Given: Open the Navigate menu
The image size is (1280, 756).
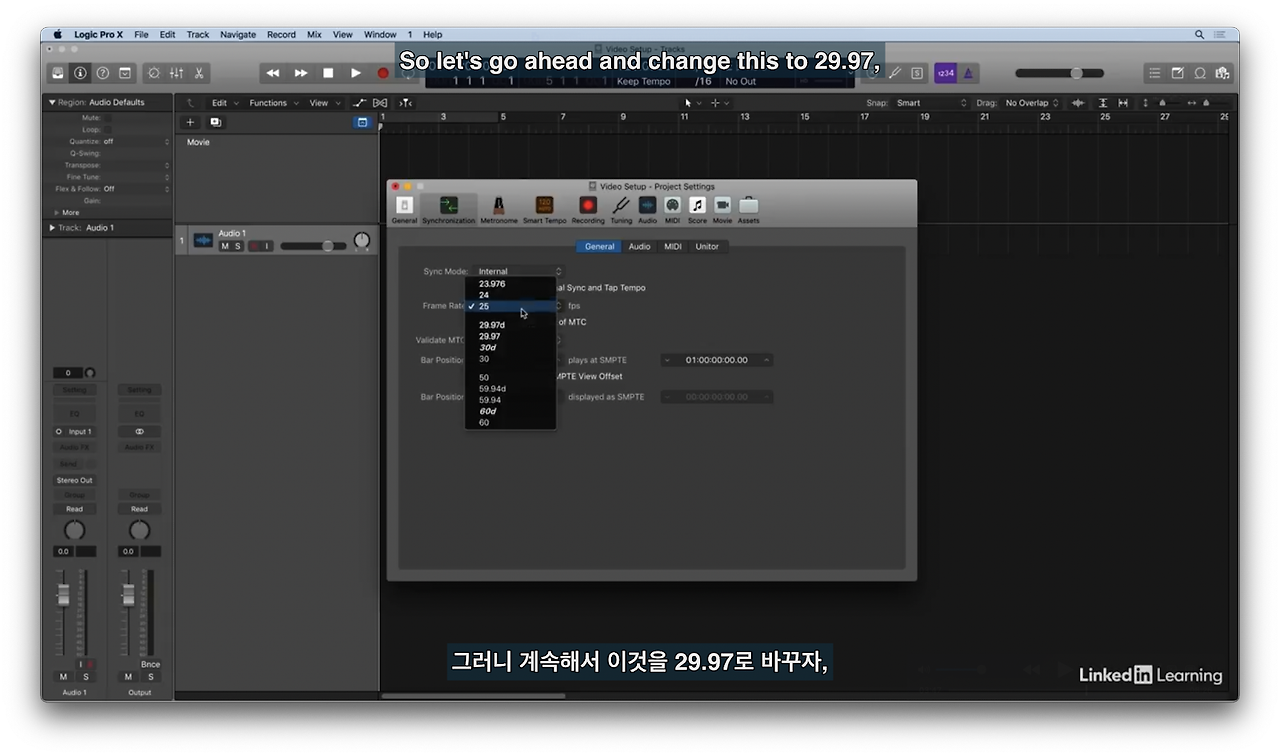Looking at the screenshot, I should coord(238,34).
